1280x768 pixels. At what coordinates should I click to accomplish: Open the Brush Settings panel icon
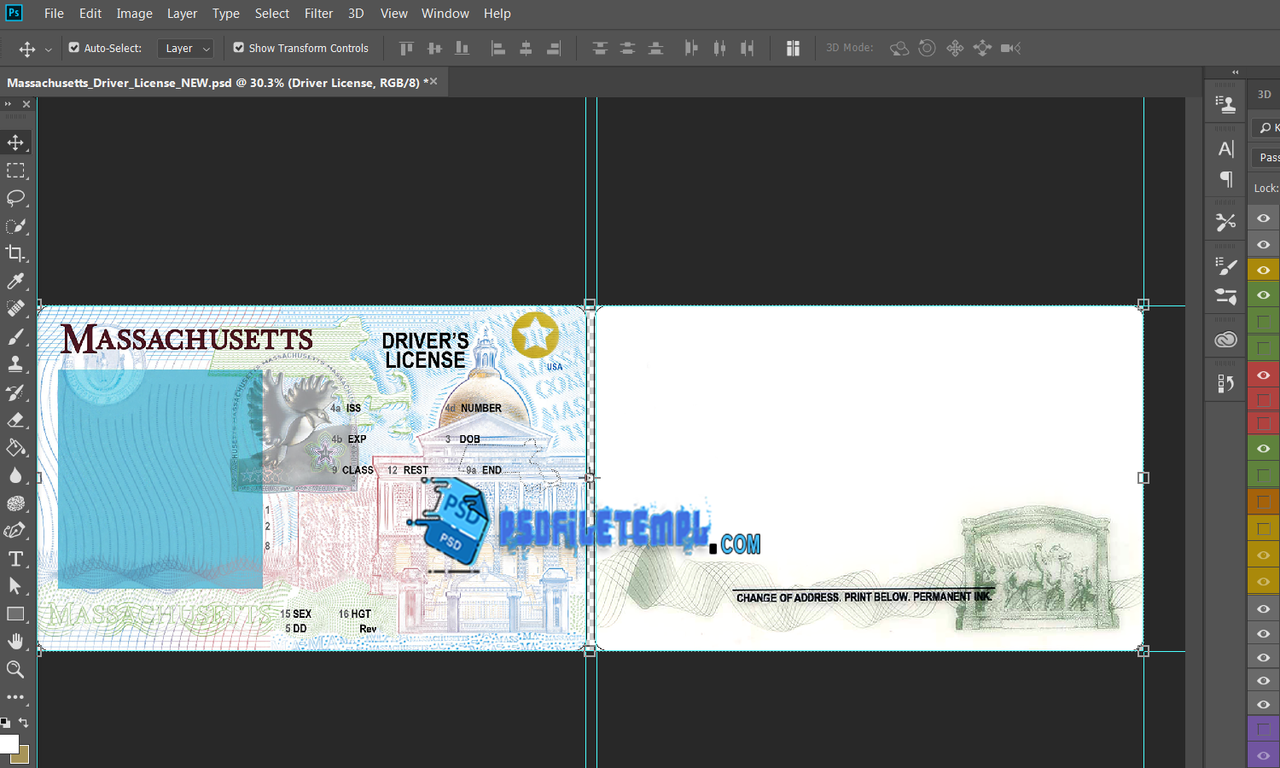pyautogui.click(x=1225, y=266)
